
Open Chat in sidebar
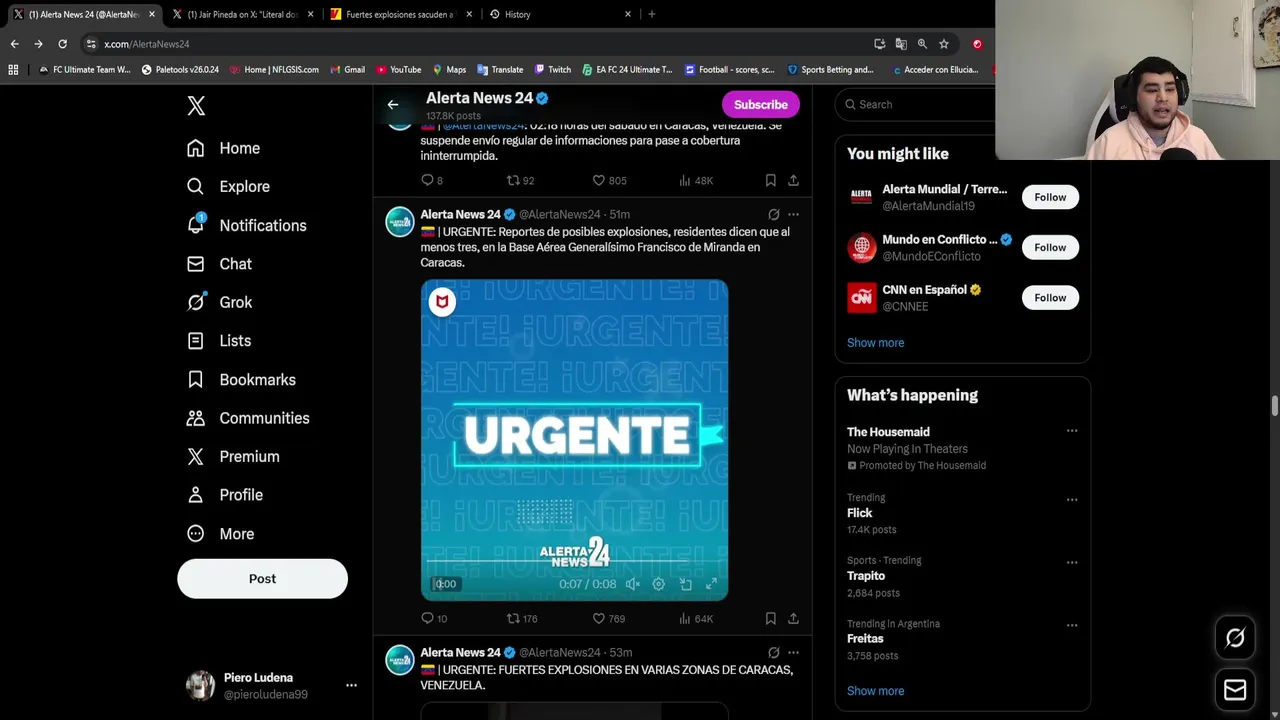pos(220,264)
